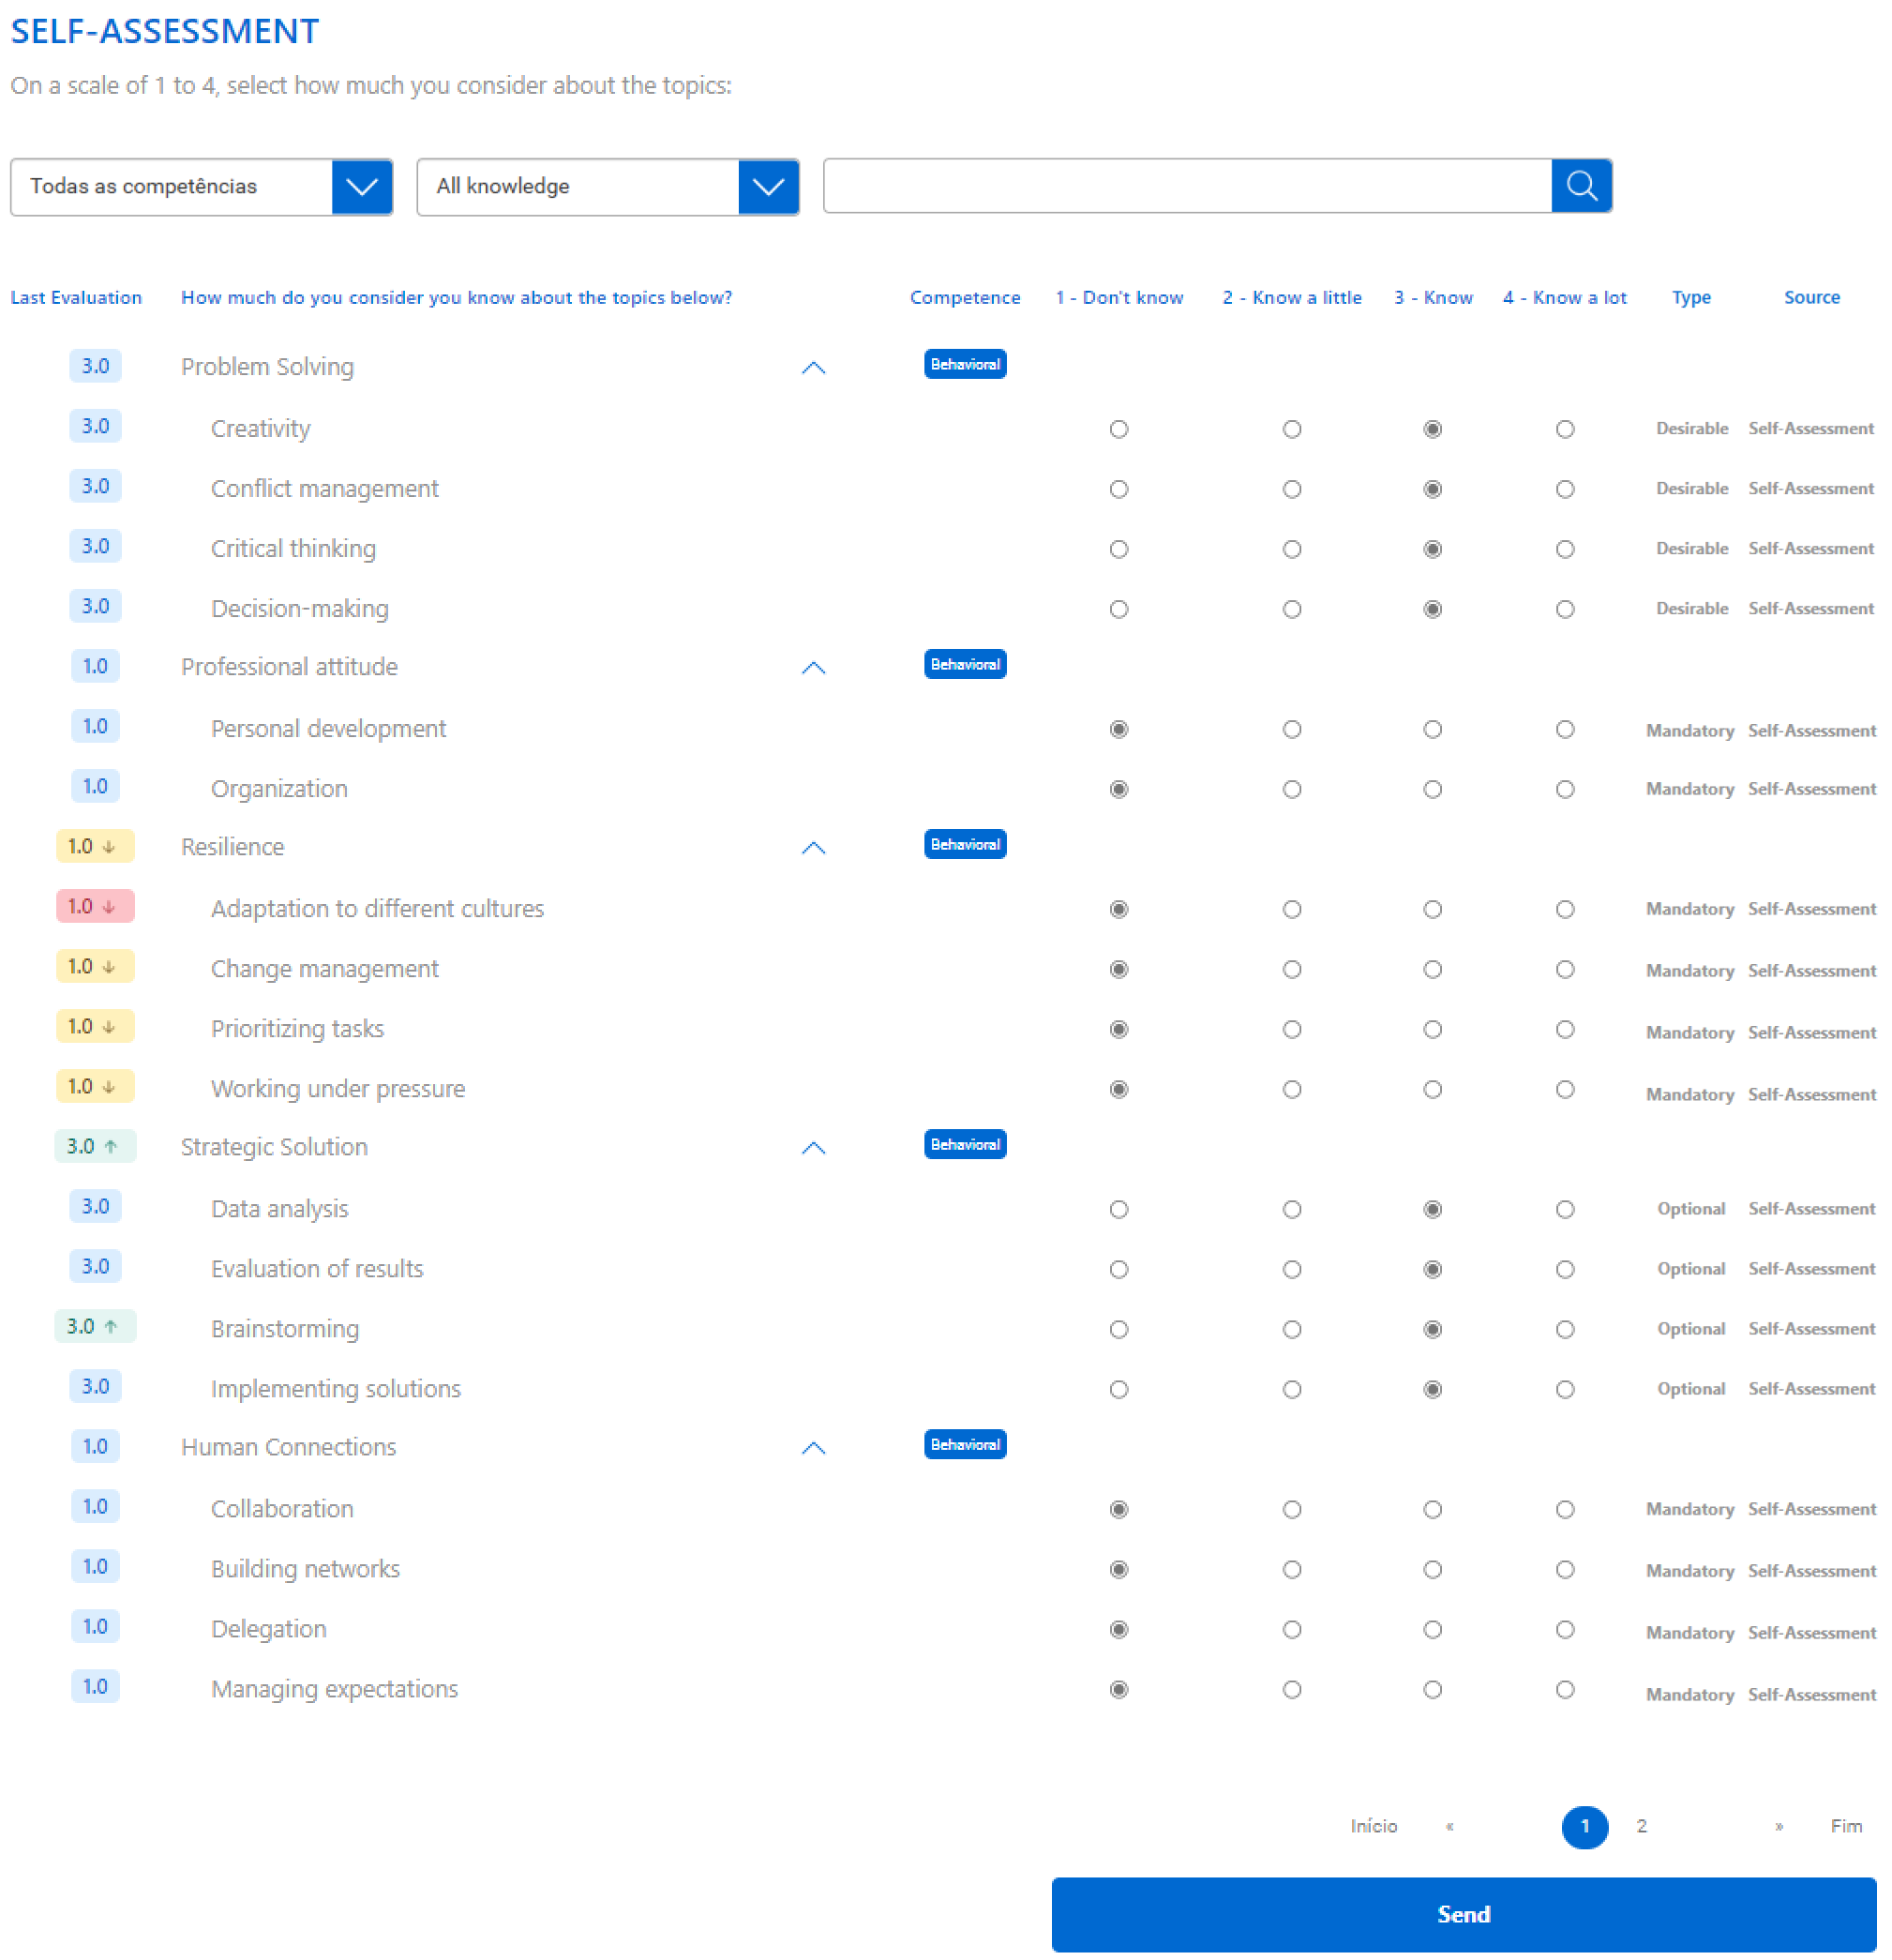Image resolution: width=1892 pixels, height=1960 pixels.
Task: Select 'Know a little' for Personal development
Action: coord(1291,730)
